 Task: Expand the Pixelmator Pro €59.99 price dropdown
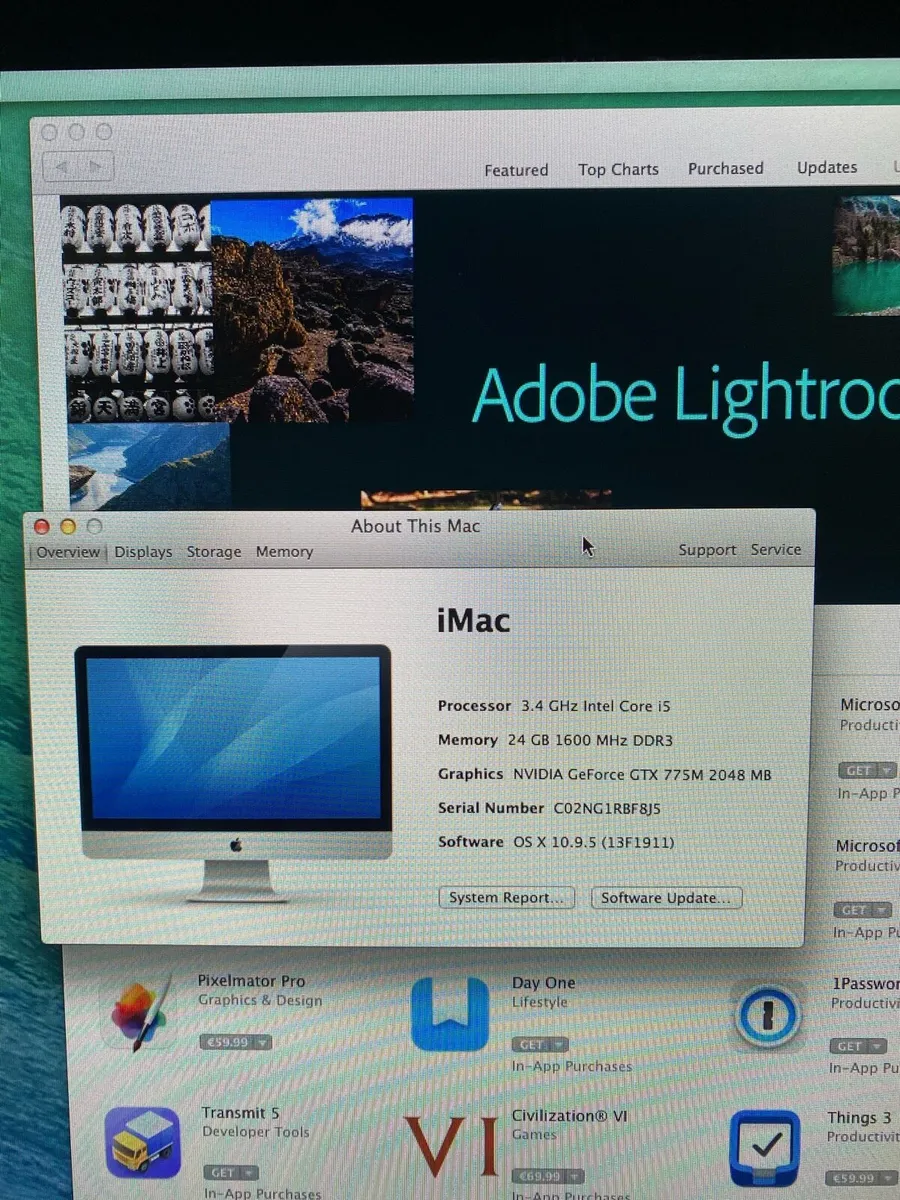(x=262, y=1042)
